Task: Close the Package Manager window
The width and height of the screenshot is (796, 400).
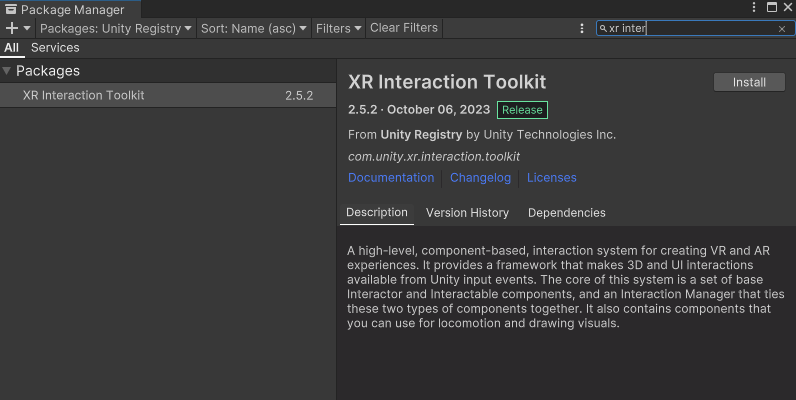Action: point(788,7)
